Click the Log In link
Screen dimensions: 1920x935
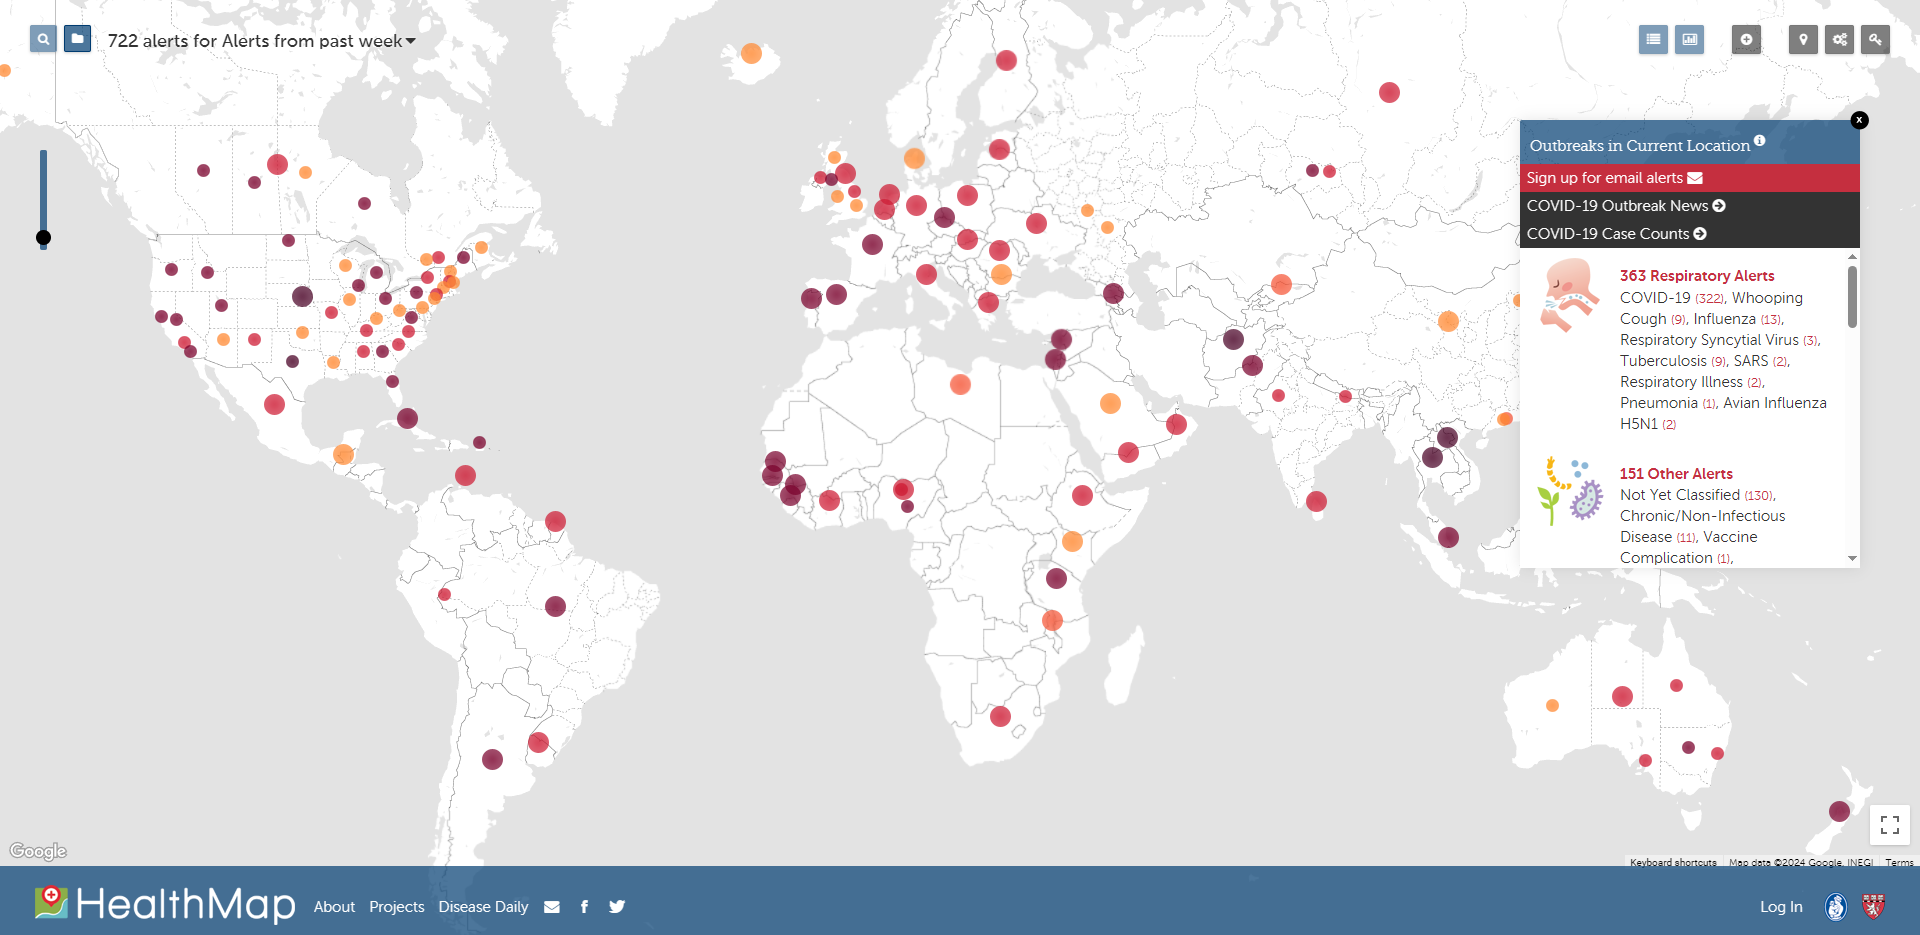(1781, 907)
